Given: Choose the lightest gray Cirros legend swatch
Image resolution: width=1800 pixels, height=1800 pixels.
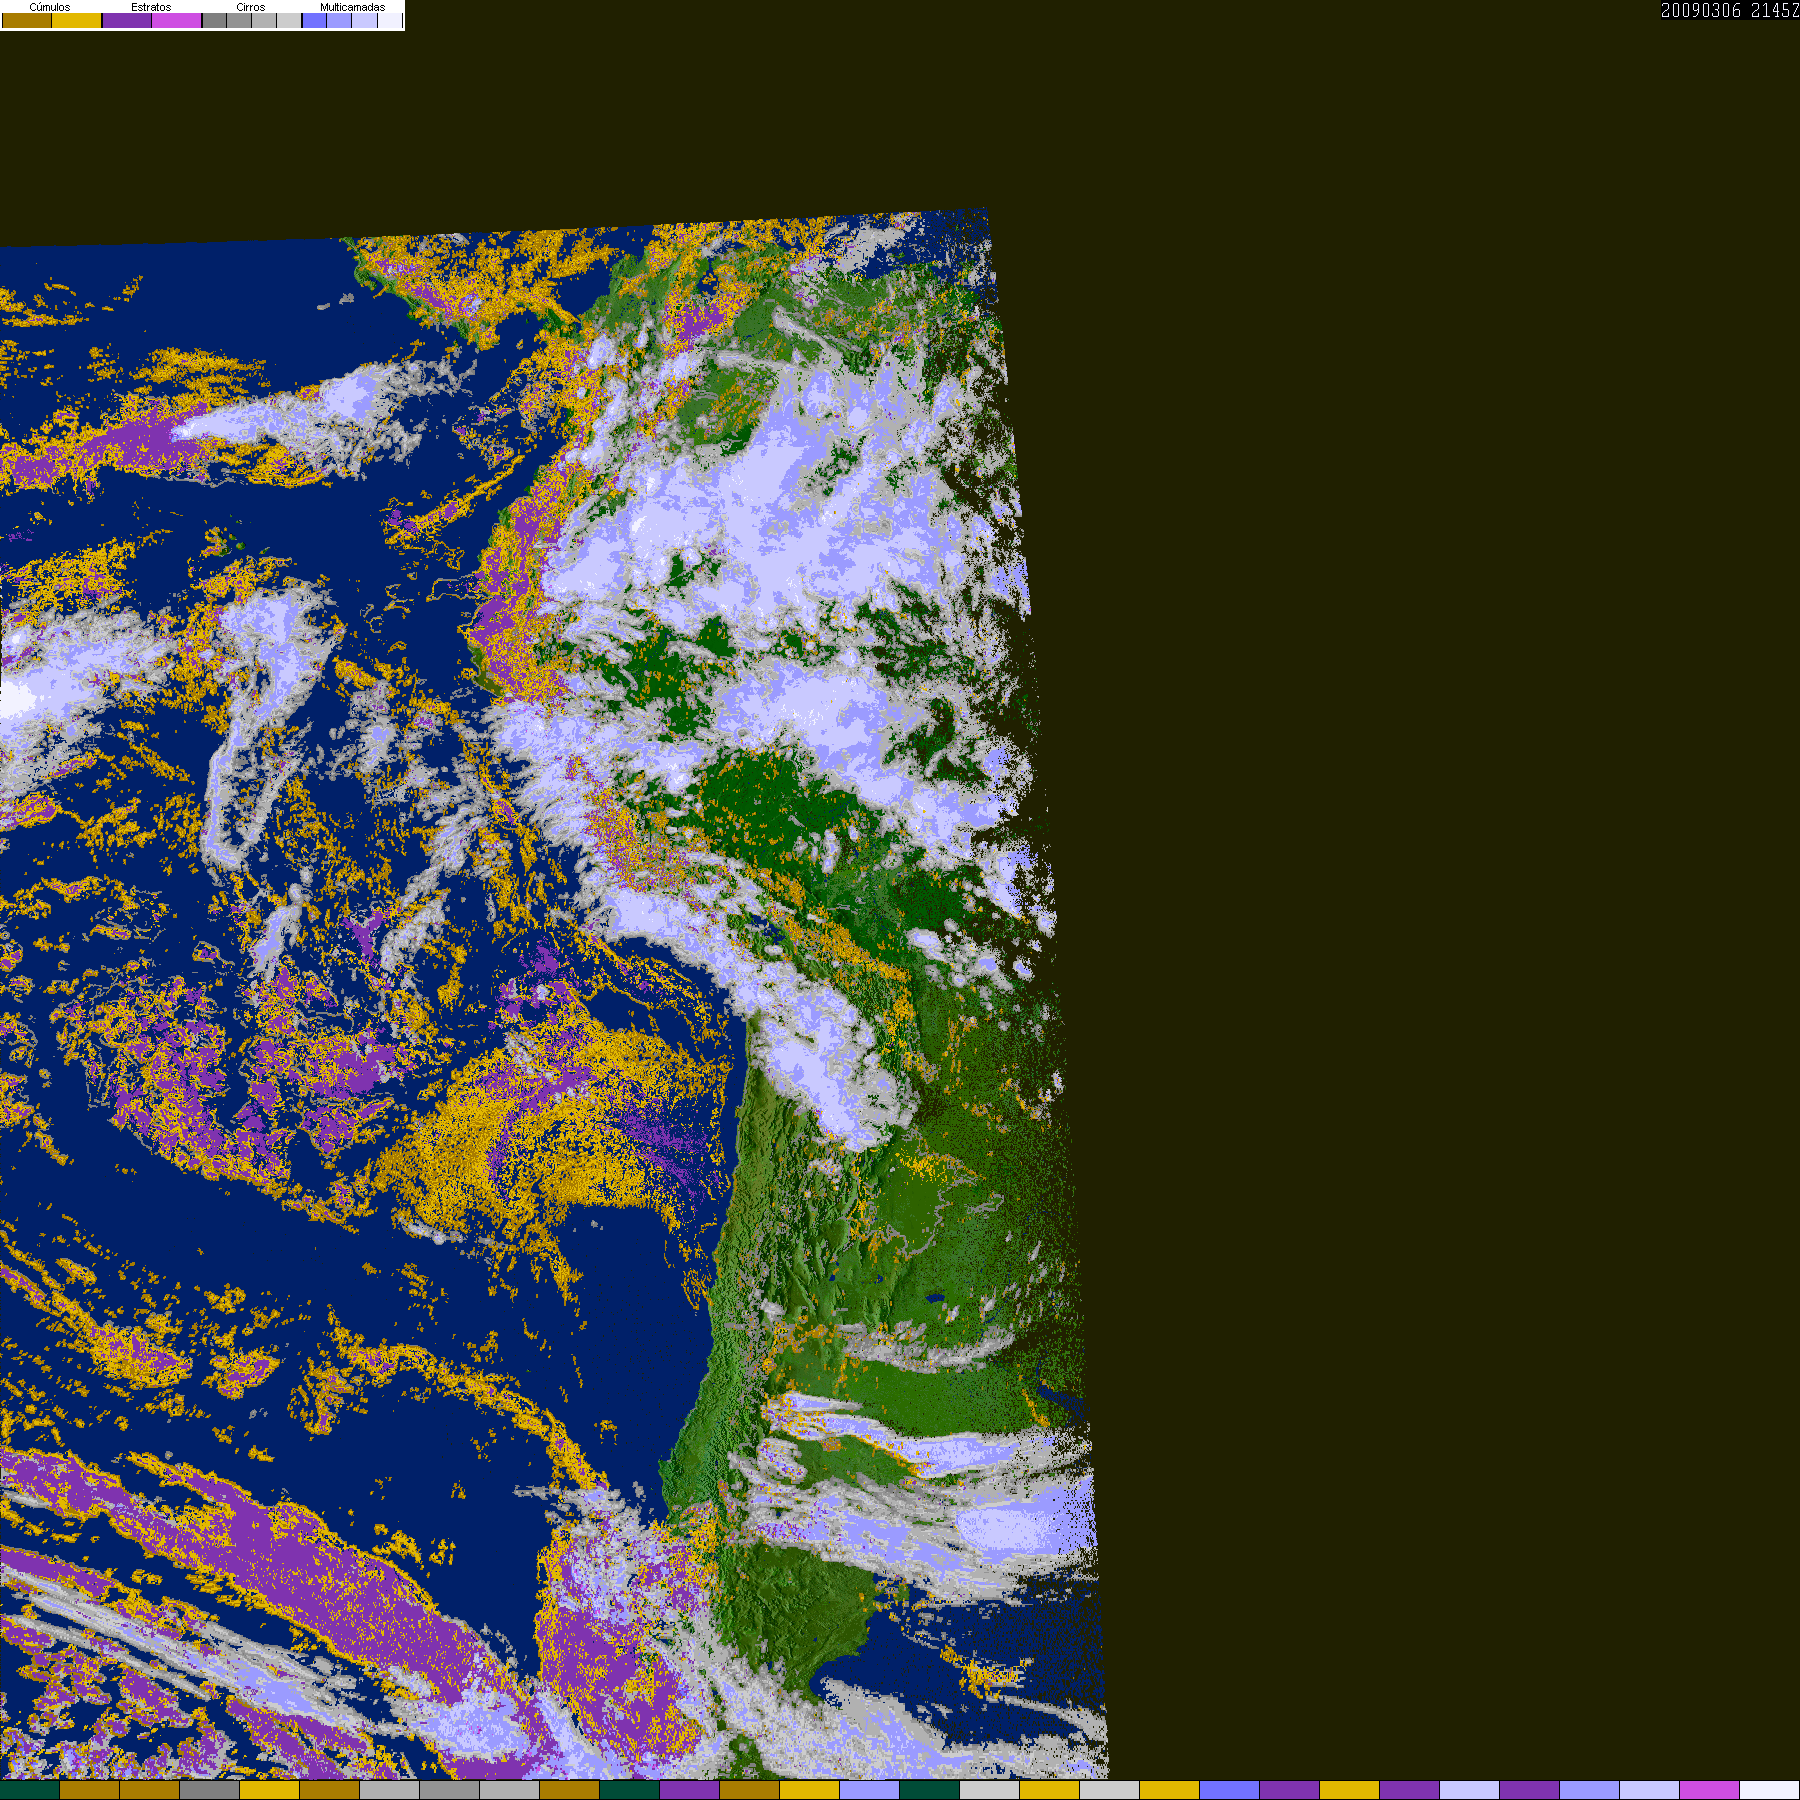Looking at the screenshot, I should [x=289, y=21].
